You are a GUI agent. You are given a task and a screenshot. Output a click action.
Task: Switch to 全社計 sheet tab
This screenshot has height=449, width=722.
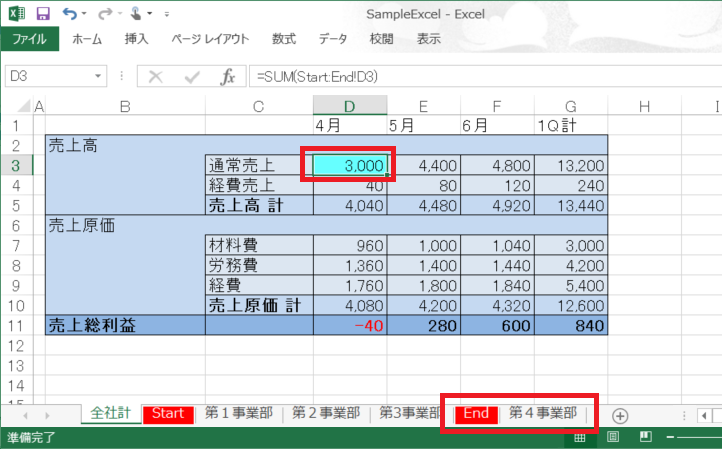click(111, 414)
